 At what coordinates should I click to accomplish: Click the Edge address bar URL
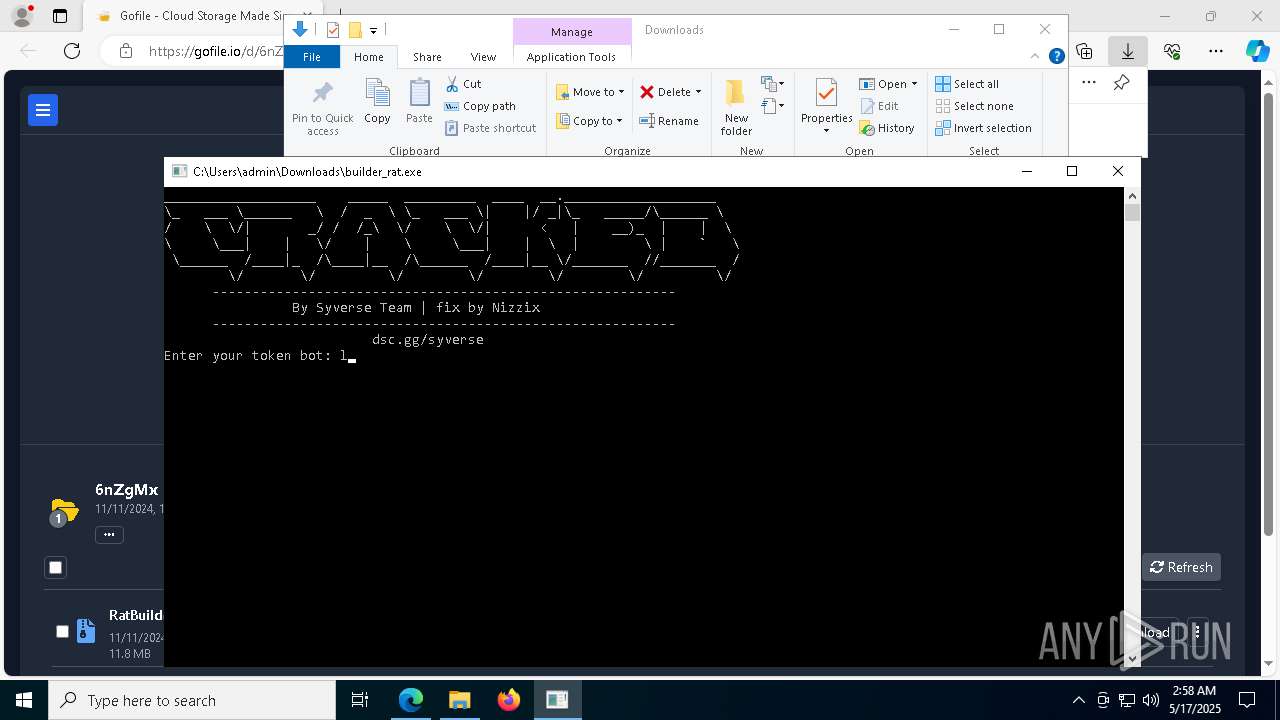(215, 51)
